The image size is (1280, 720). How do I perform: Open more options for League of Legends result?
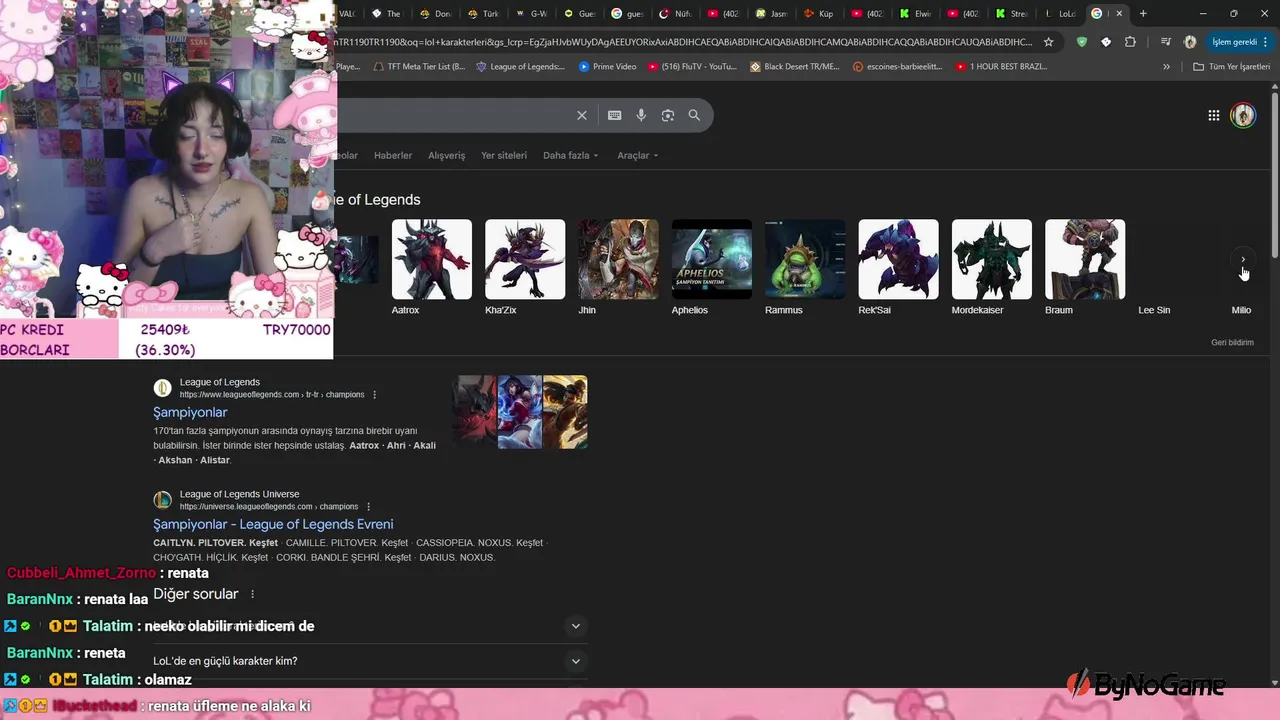point(375,395)
